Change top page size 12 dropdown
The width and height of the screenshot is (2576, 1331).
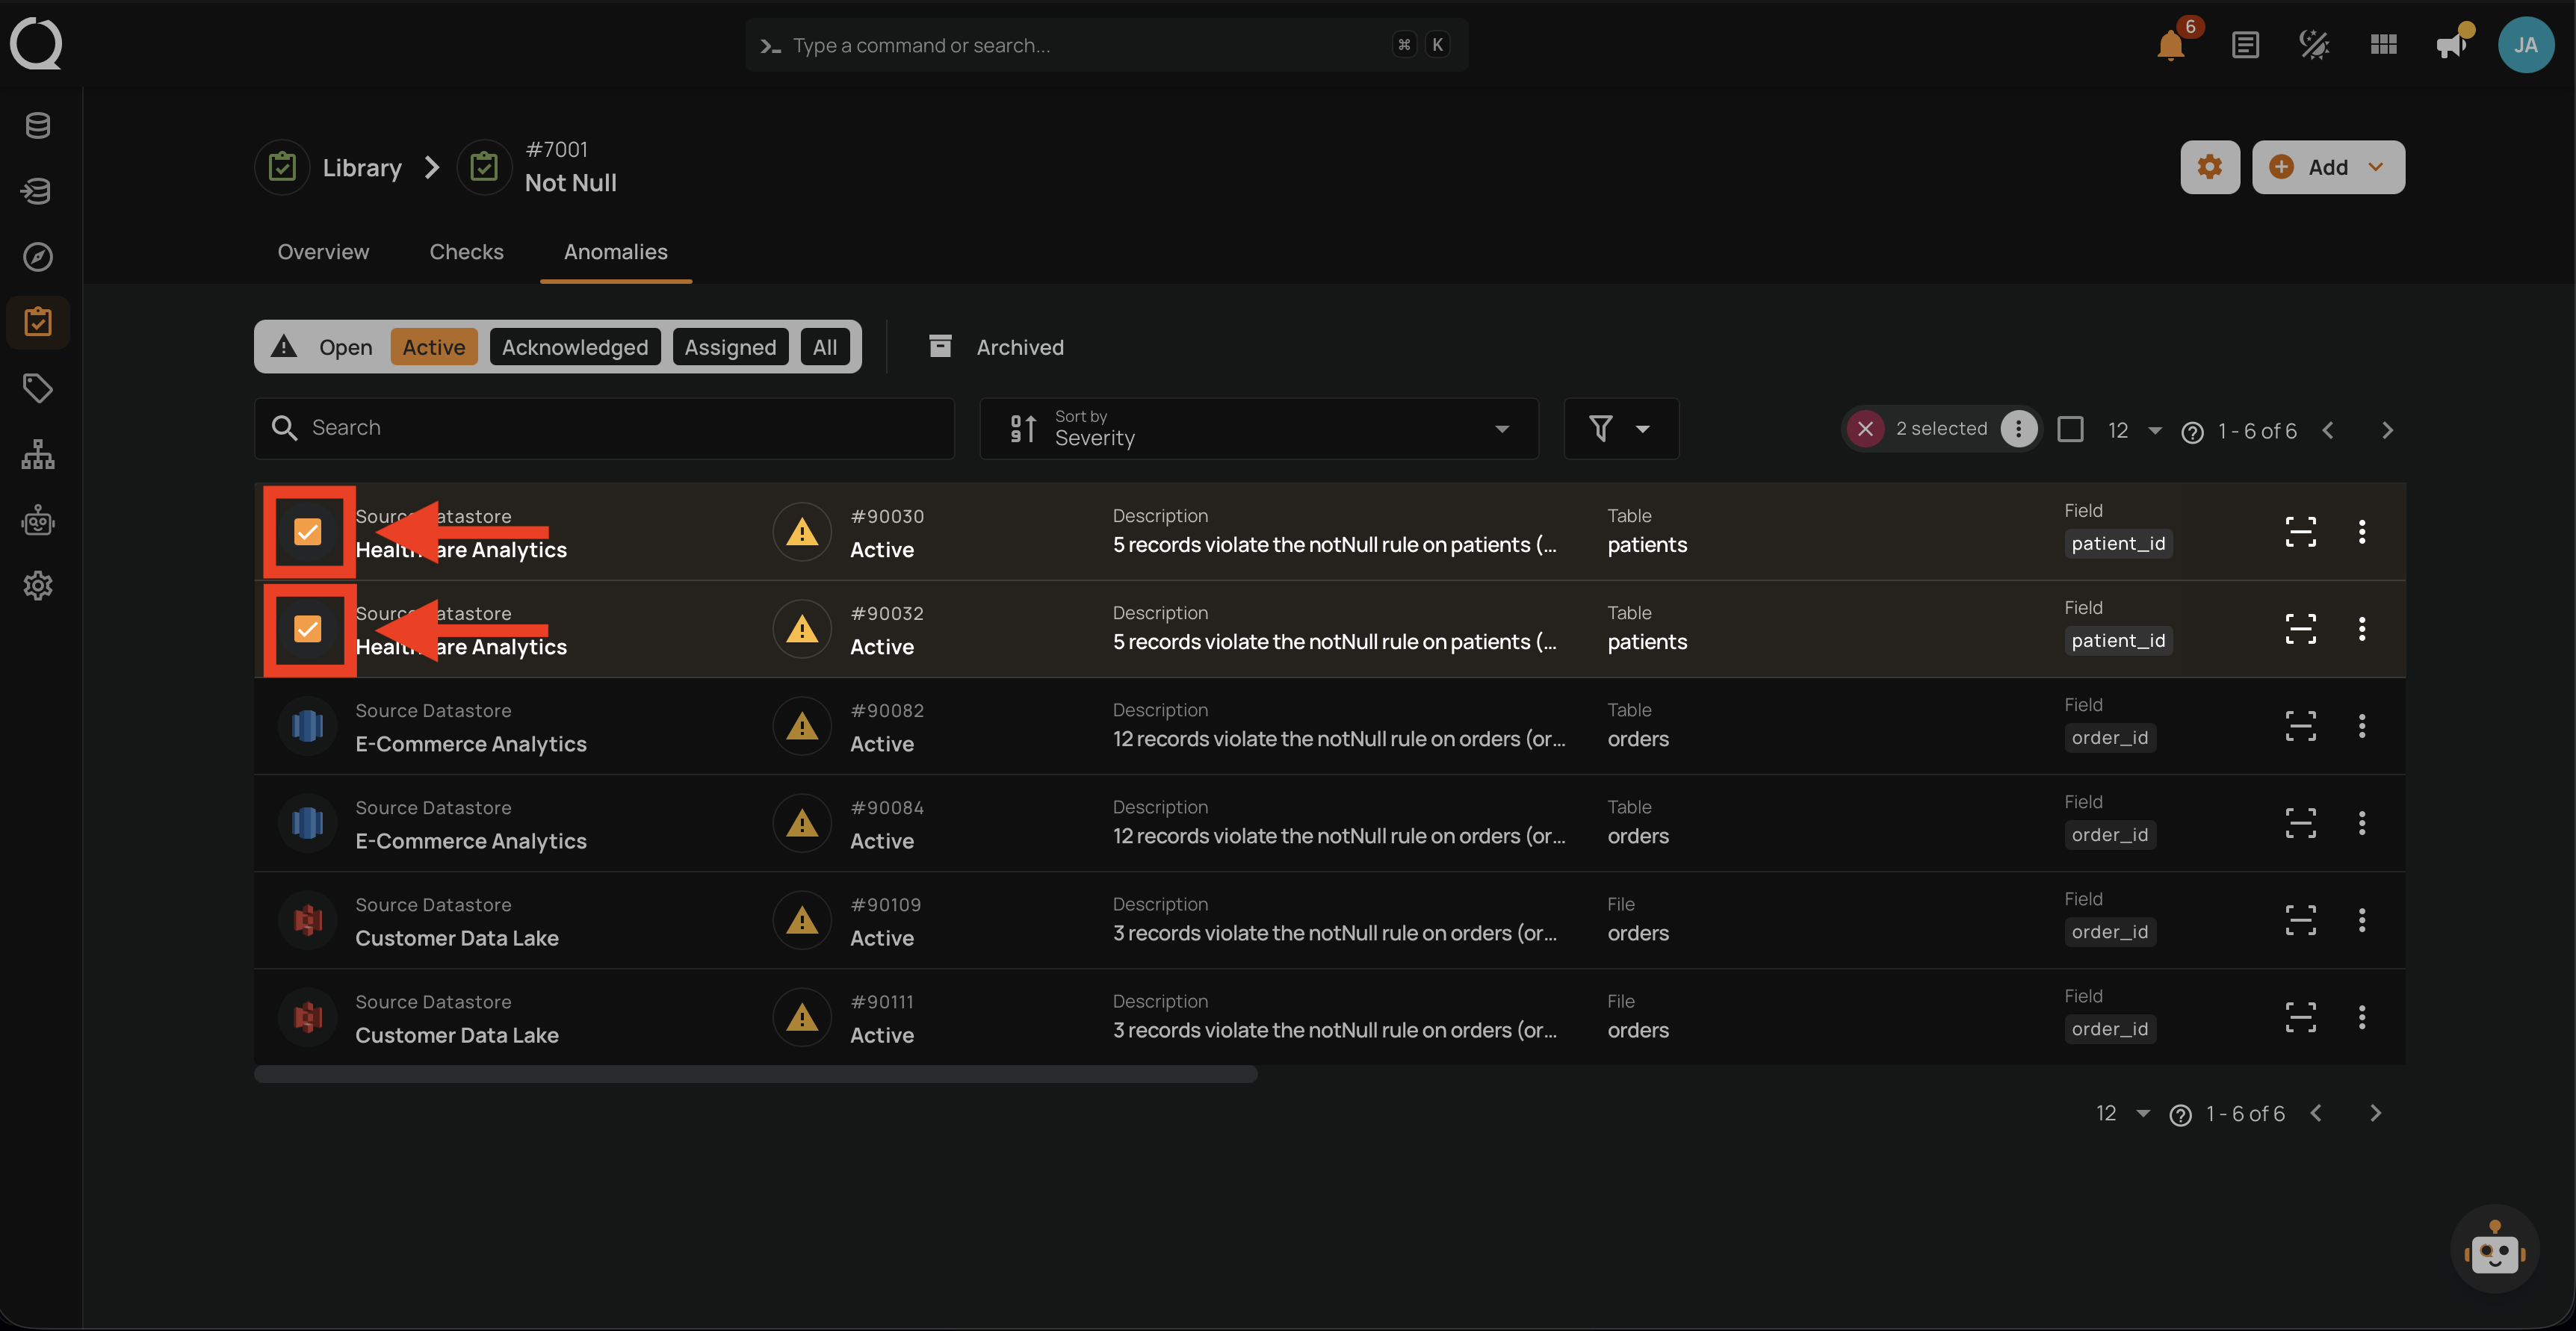[x=2134, y=431]
